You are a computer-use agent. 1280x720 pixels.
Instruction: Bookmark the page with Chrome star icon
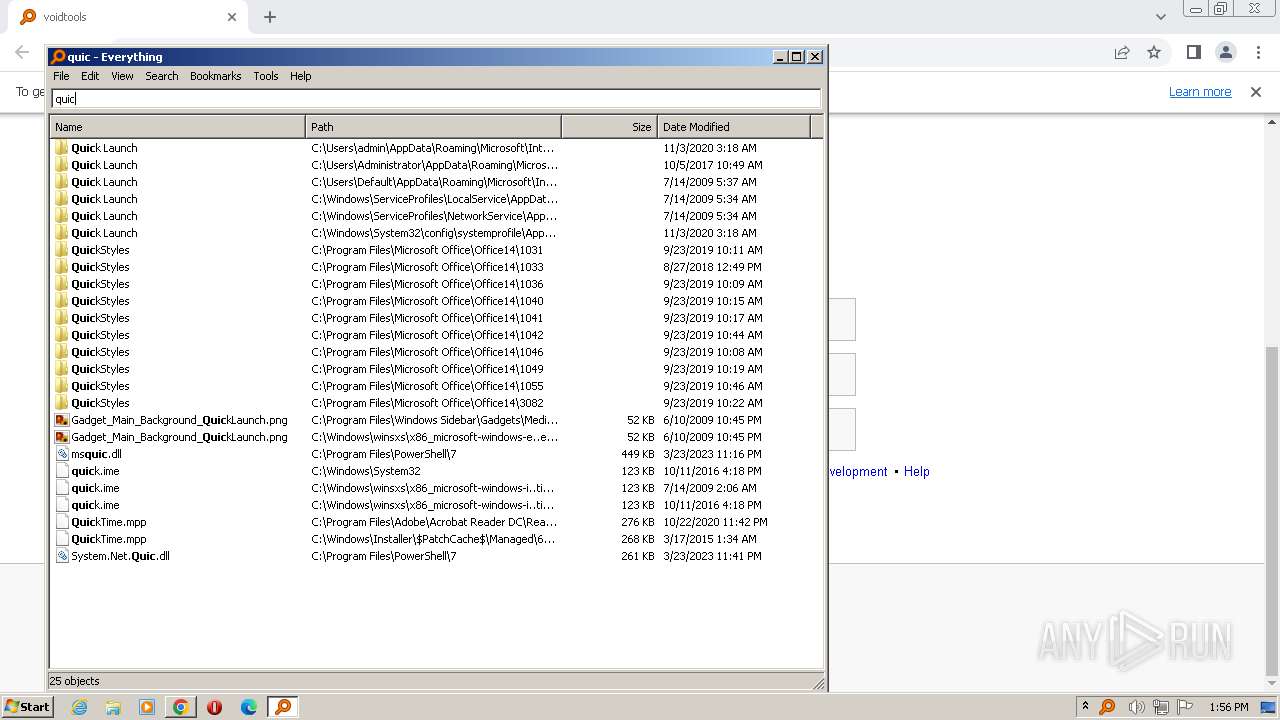pyautogui.click(x=1154, y=52)
